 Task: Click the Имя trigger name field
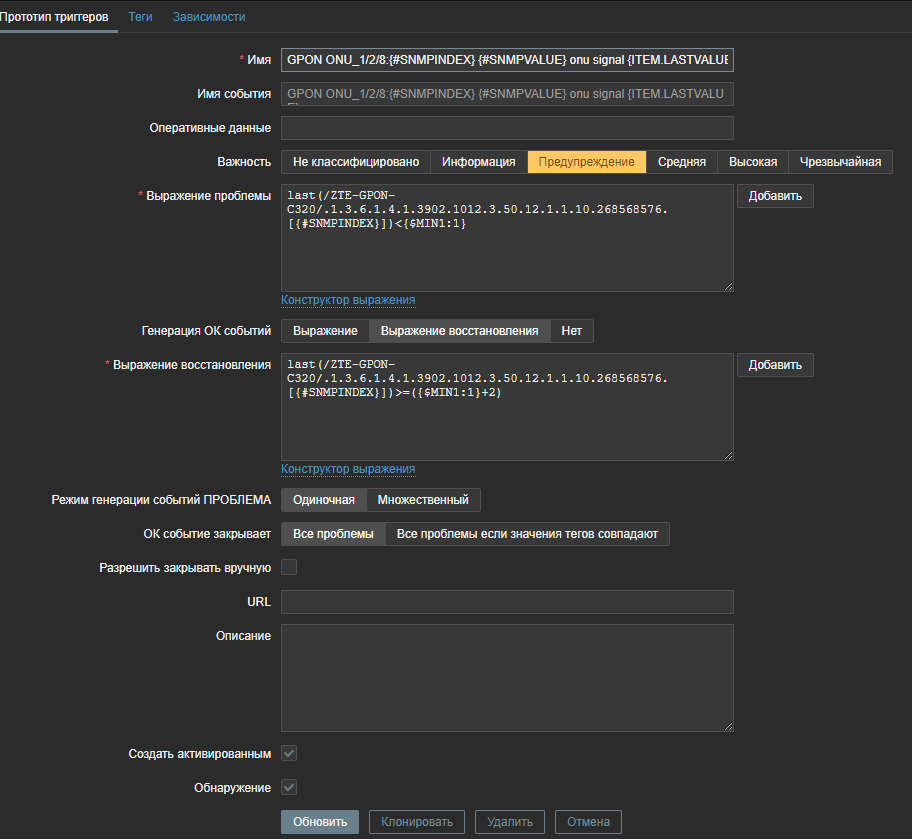point(507,60)
